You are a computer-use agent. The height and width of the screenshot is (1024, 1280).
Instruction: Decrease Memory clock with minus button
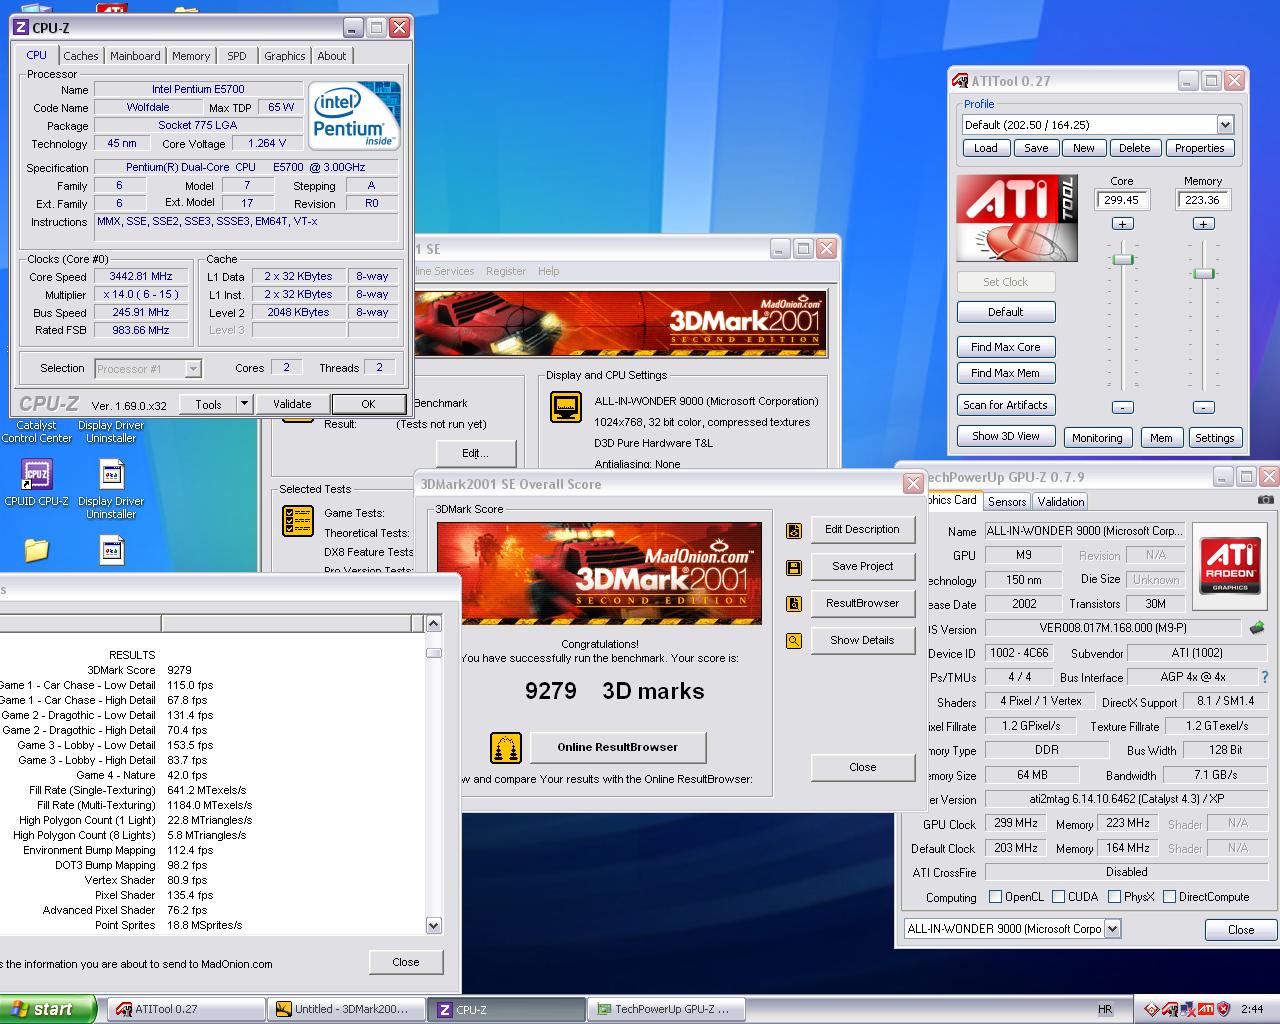pos(1204,407)
